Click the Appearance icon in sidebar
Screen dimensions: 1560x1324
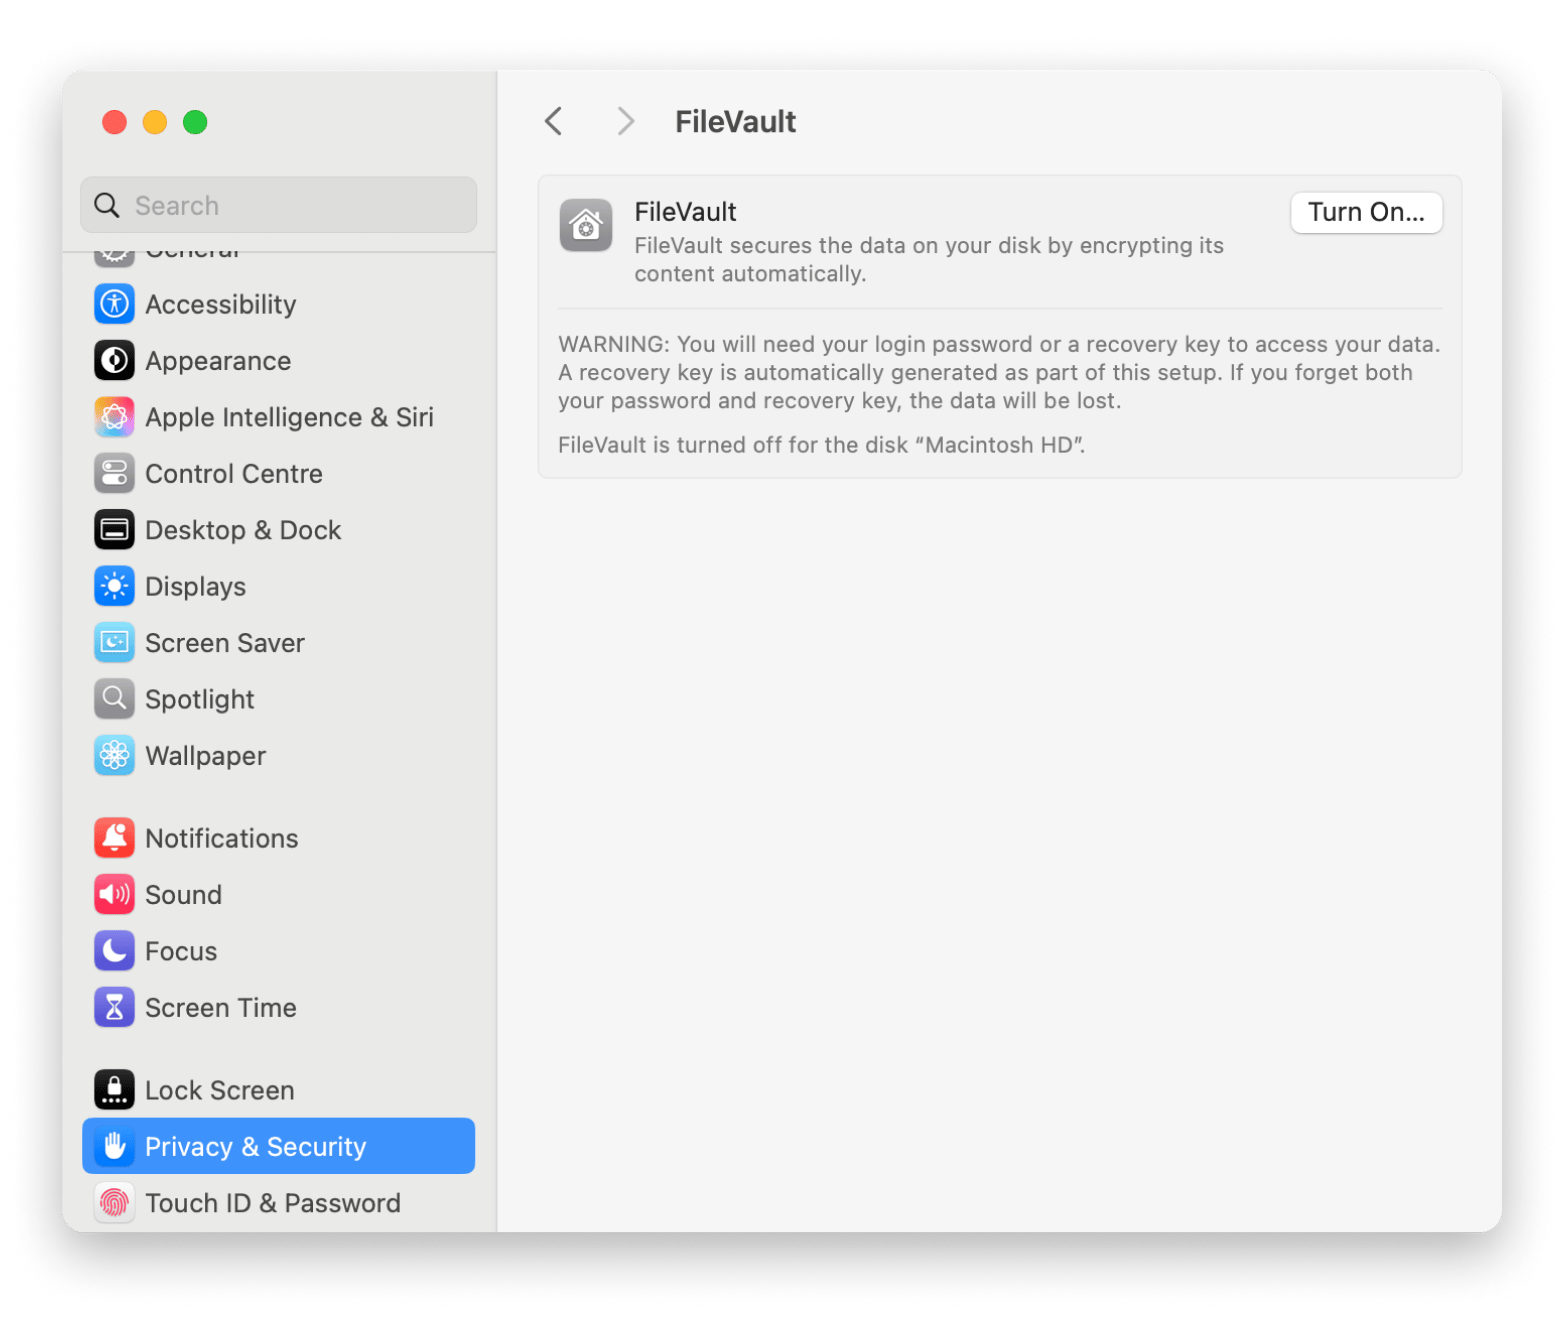pyautogui.click(x=114, y=361)
